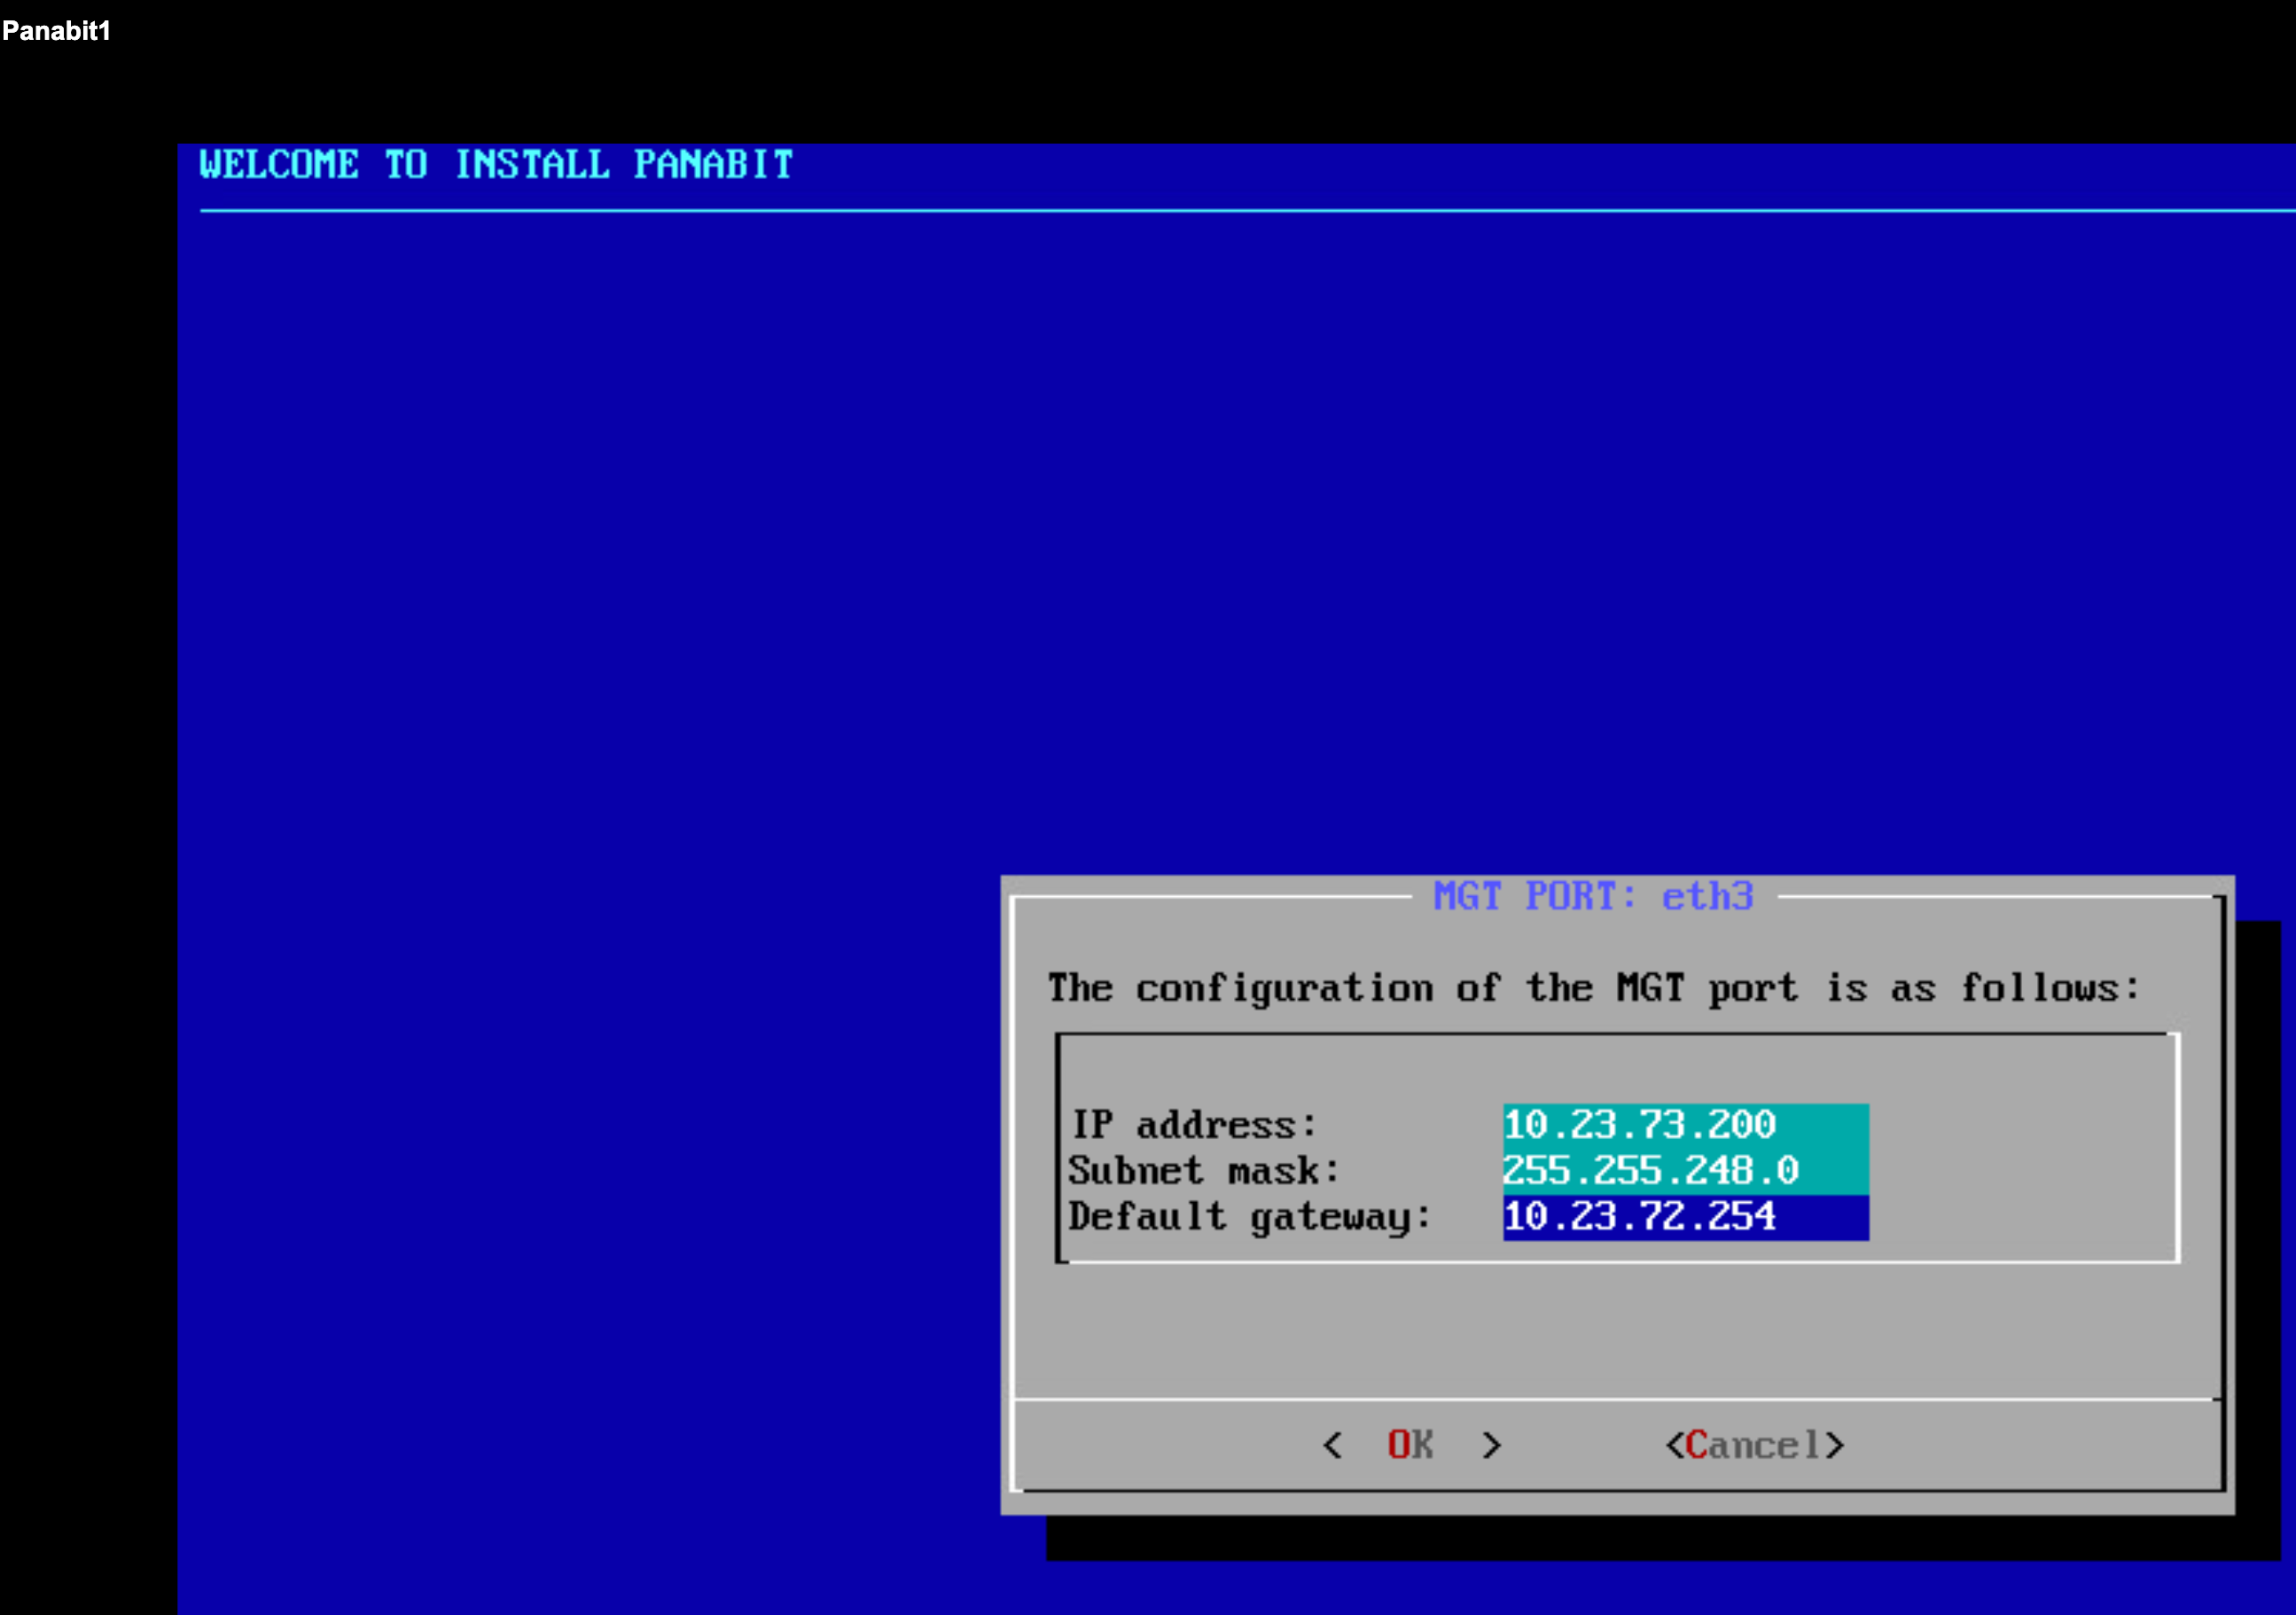Screen dimensions: 2296x1615
Task: Click the closing bracket of Cancel
Action: pos(1834,1445)
